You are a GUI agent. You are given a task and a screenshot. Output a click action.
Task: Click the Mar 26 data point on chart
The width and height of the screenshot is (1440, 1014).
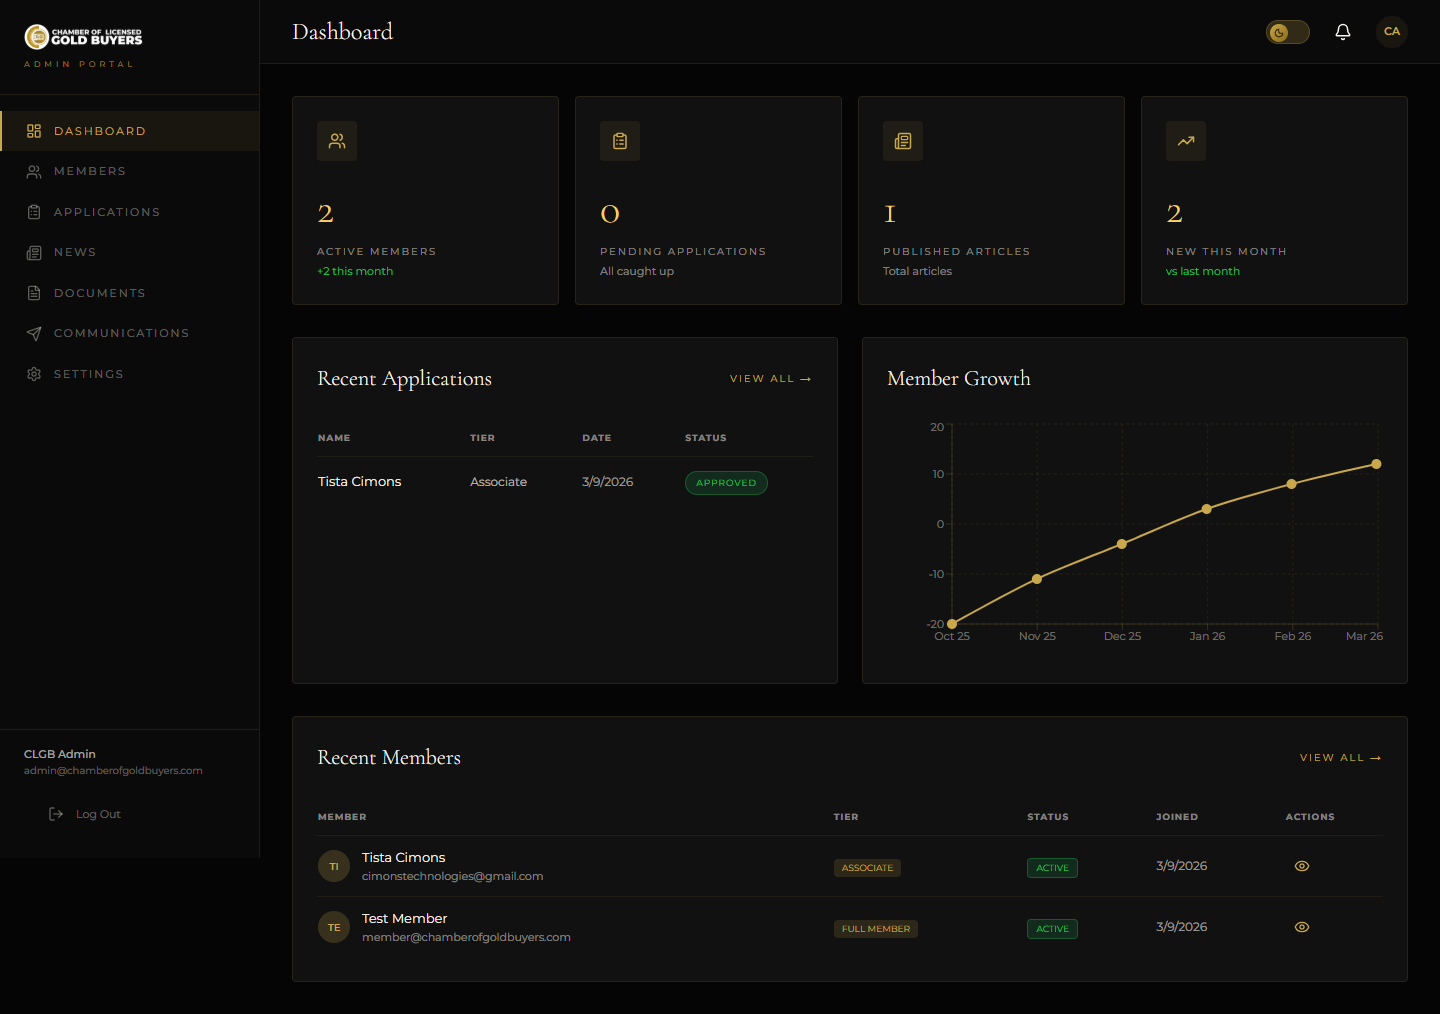[1376, 464]
